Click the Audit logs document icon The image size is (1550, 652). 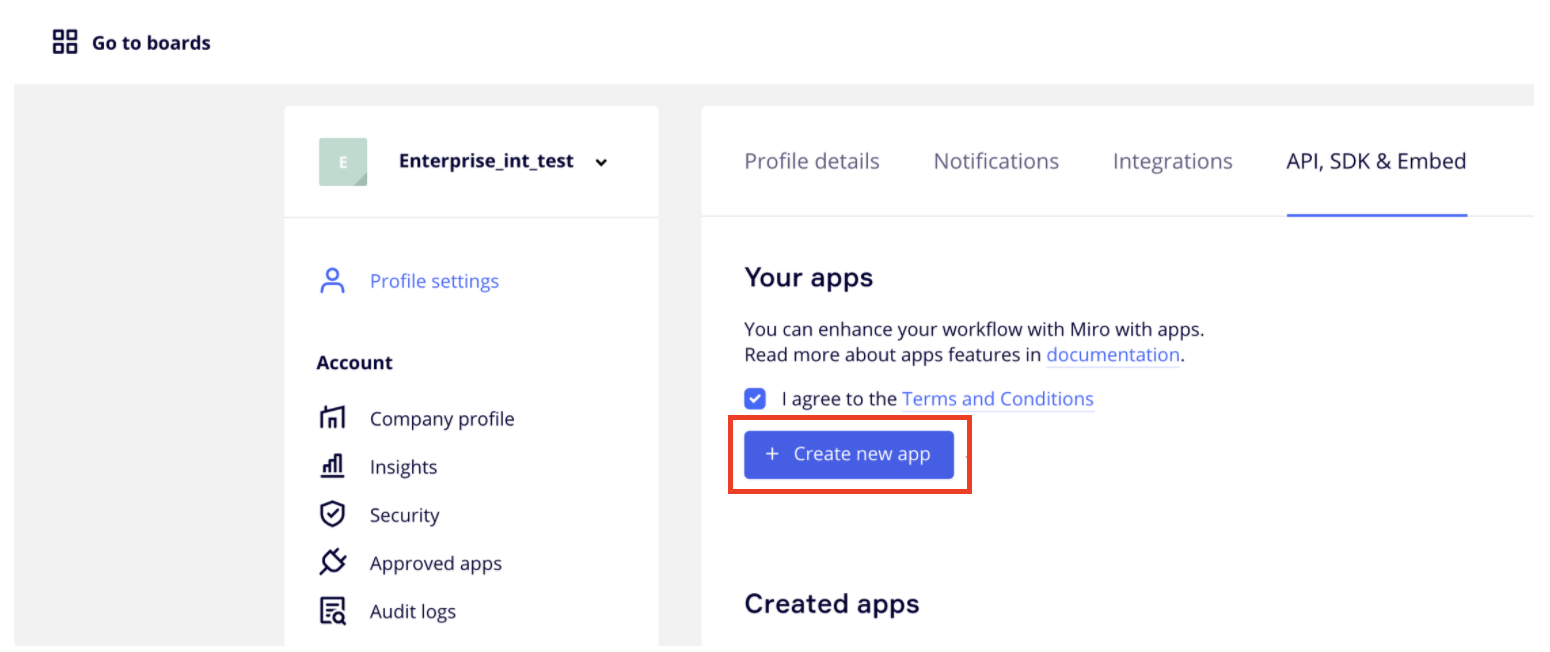click(332, 610)
